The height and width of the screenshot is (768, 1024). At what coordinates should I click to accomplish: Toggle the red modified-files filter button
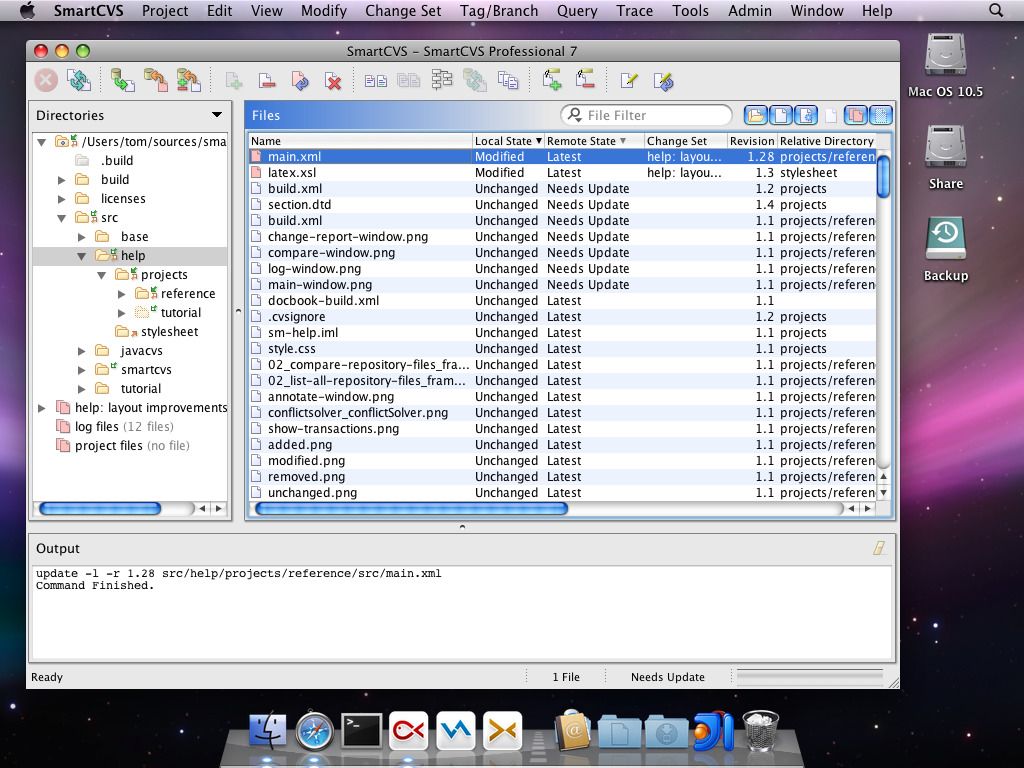coord(855,115)
